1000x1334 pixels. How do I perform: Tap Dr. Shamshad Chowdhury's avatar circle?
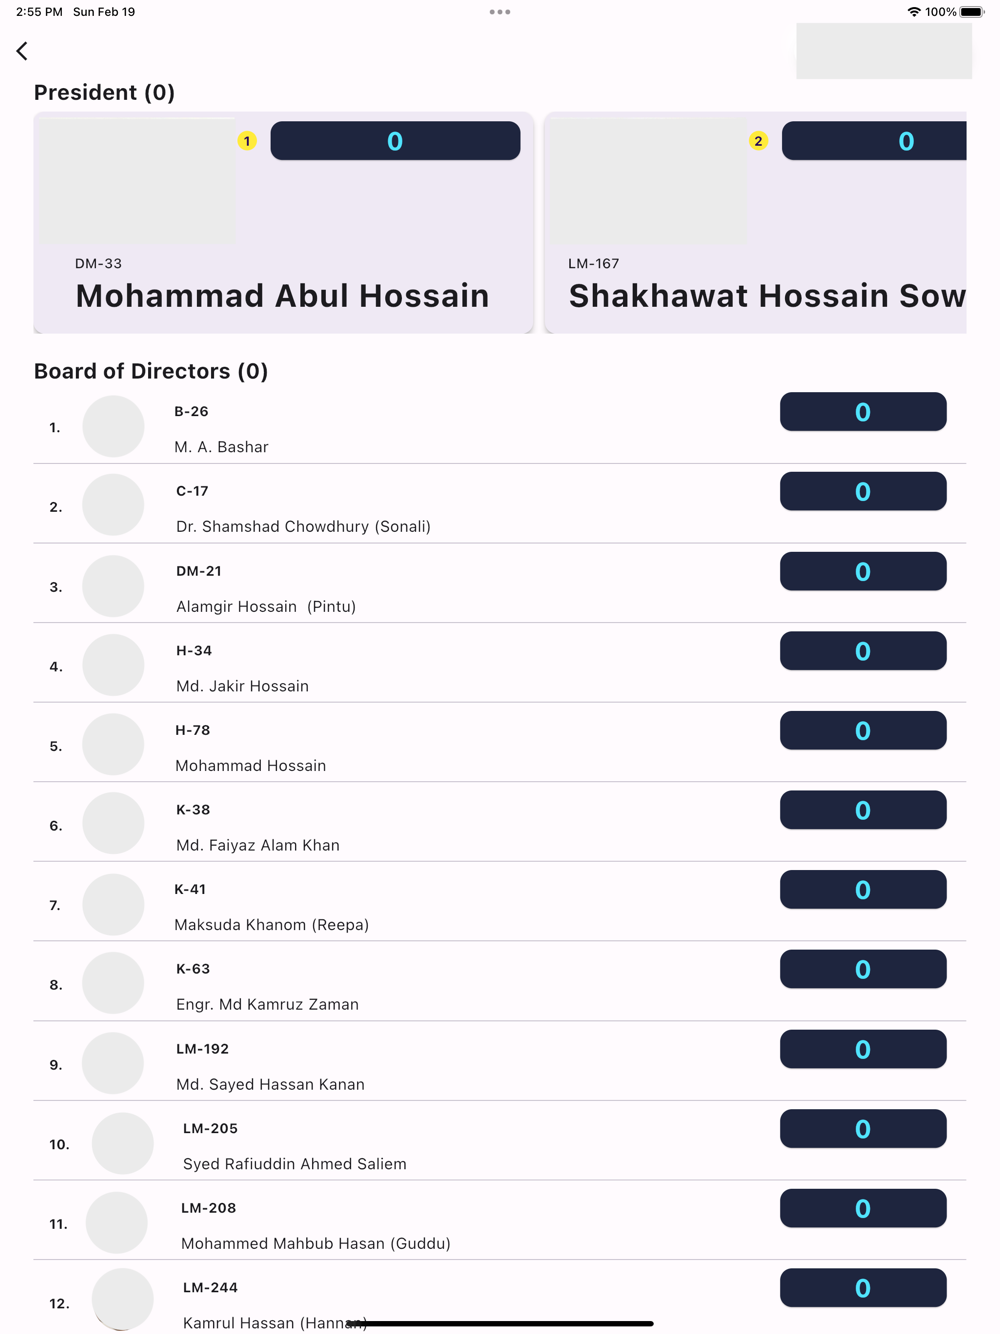click(113, 506)
